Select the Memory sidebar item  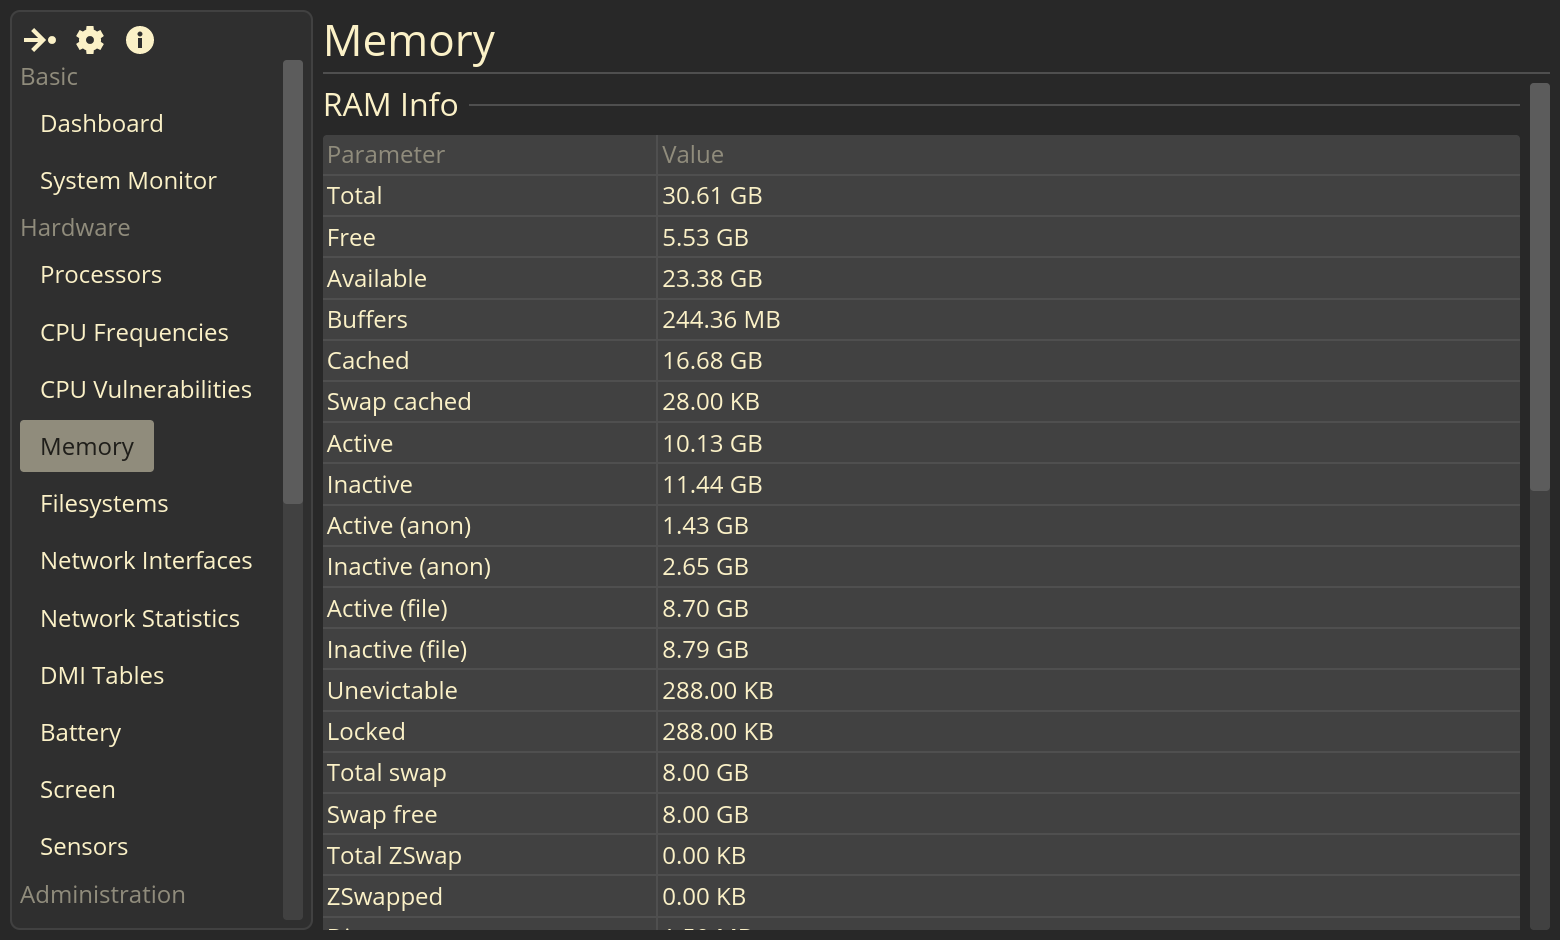click(x=87, y=447)
